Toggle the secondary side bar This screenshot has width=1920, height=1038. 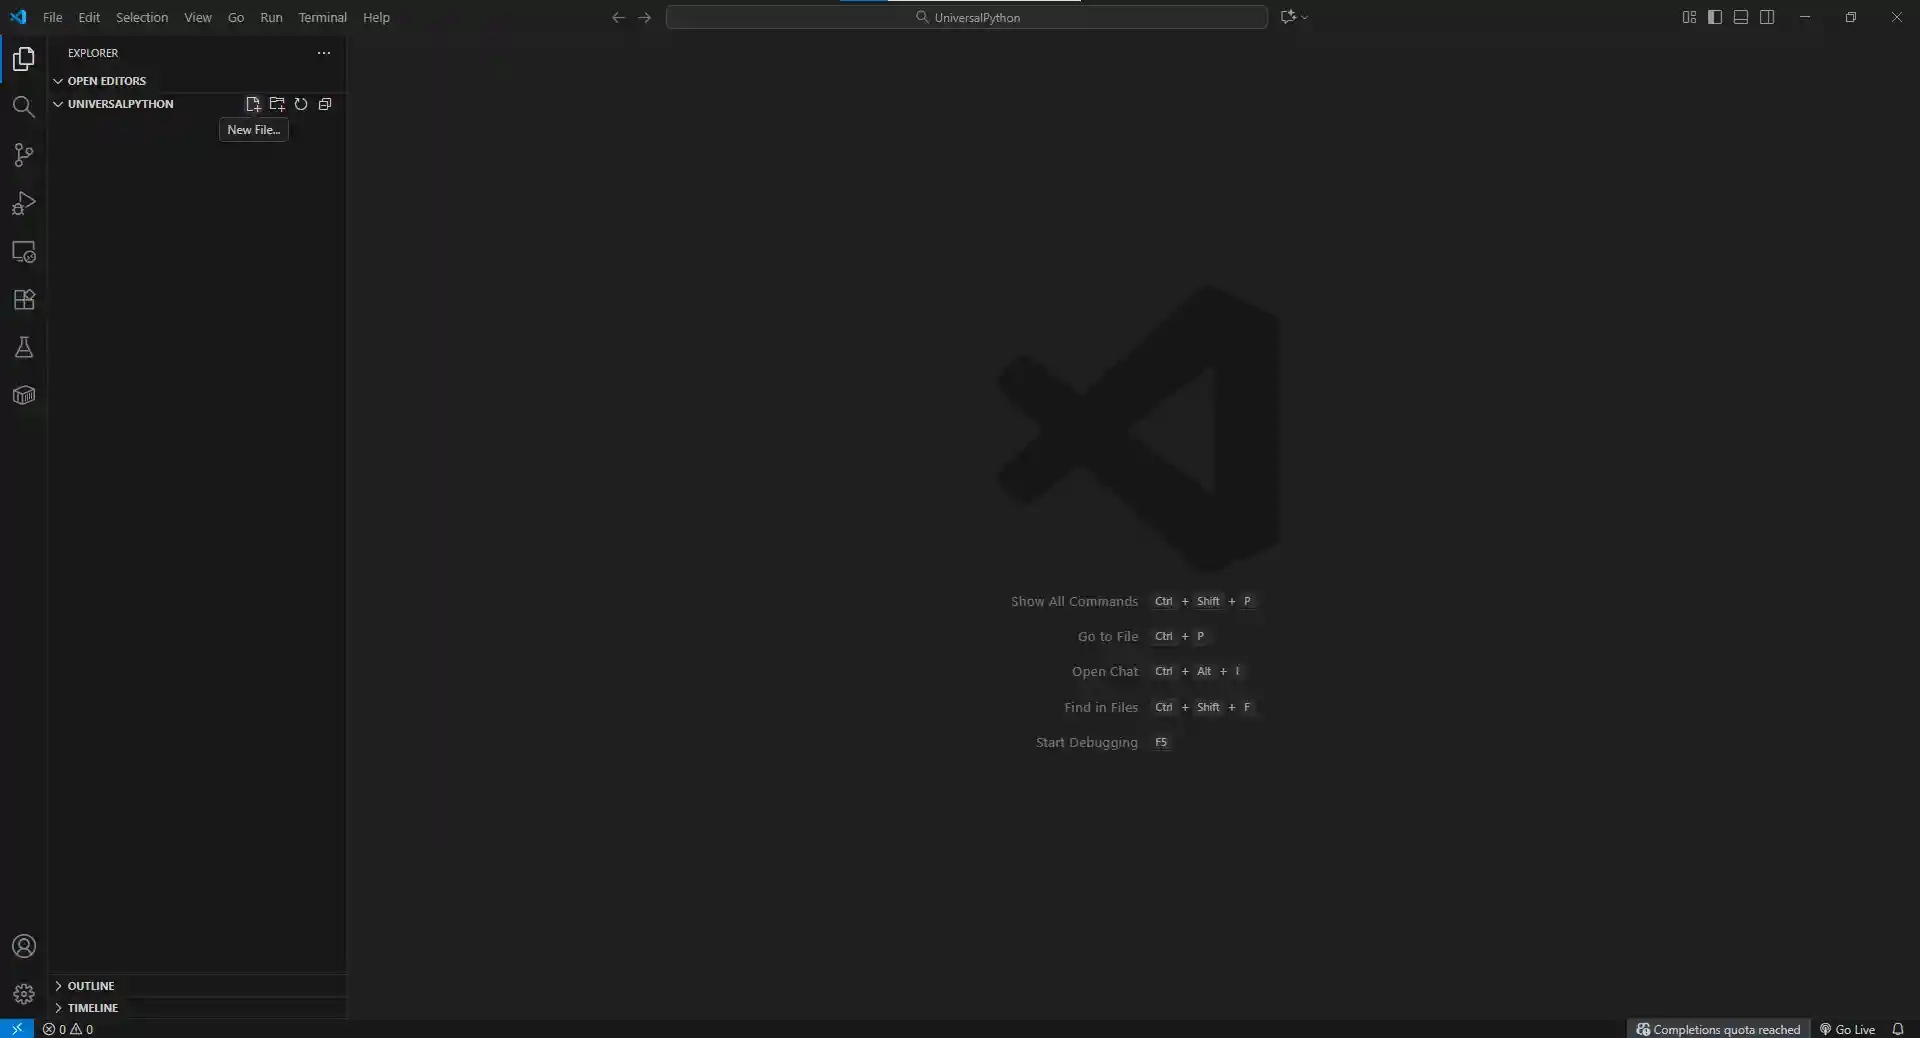point(1767,17)
